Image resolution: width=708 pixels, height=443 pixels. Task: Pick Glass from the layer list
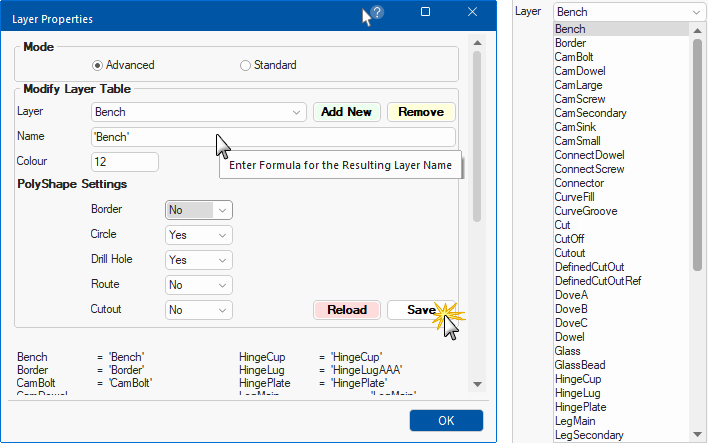(568, 351)
